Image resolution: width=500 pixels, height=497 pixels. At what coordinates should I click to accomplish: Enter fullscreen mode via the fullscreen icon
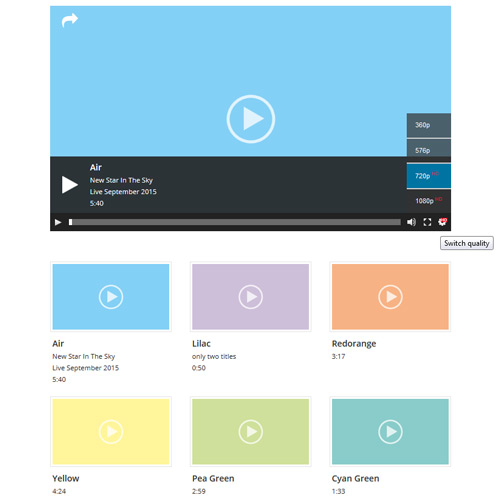(427, 222)
